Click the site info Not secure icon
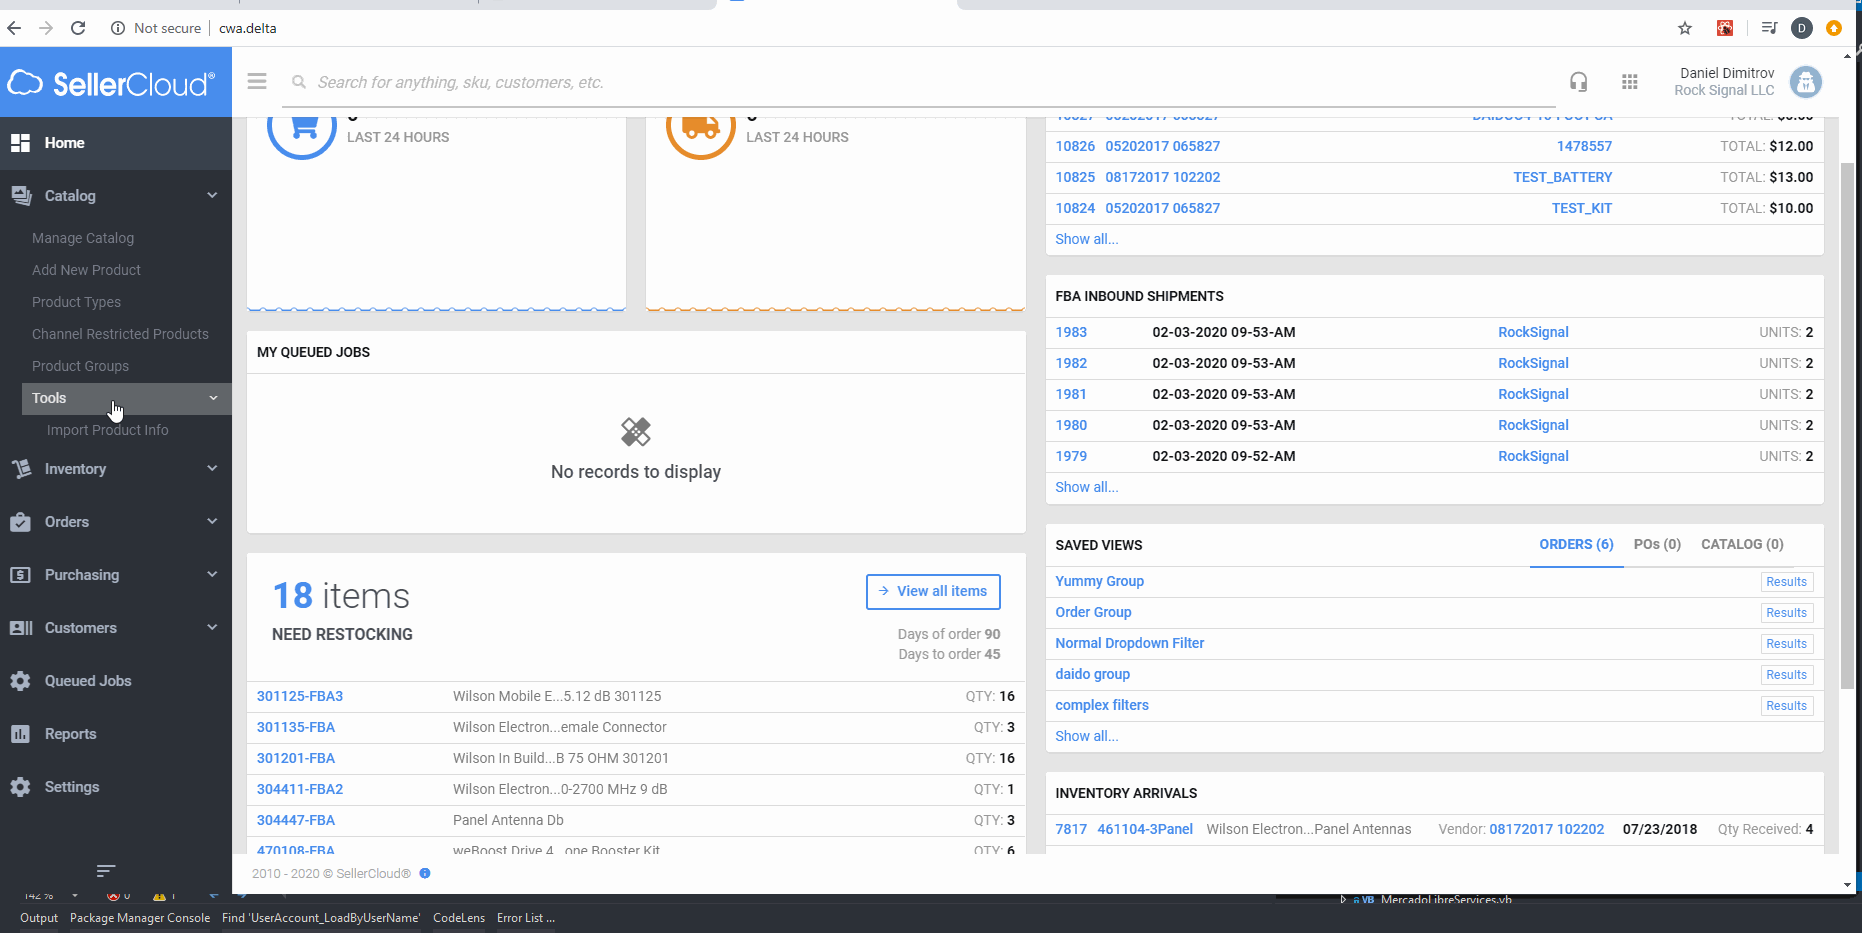The width and height of the screenshot is (1862, 933). click(117, 28)
